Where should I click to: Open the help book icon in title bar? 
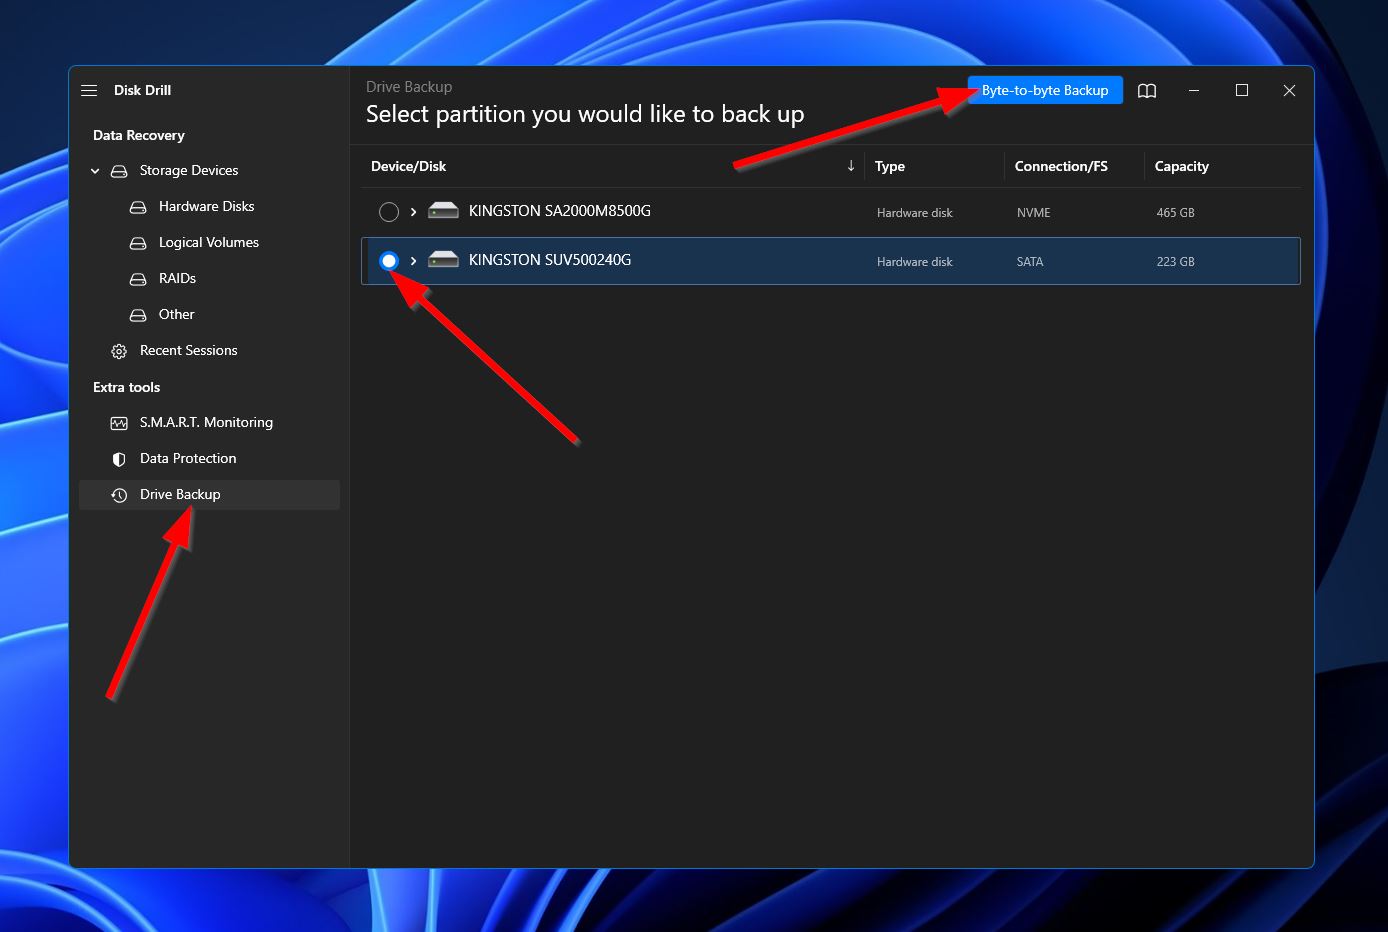(x=1147, y=90)
